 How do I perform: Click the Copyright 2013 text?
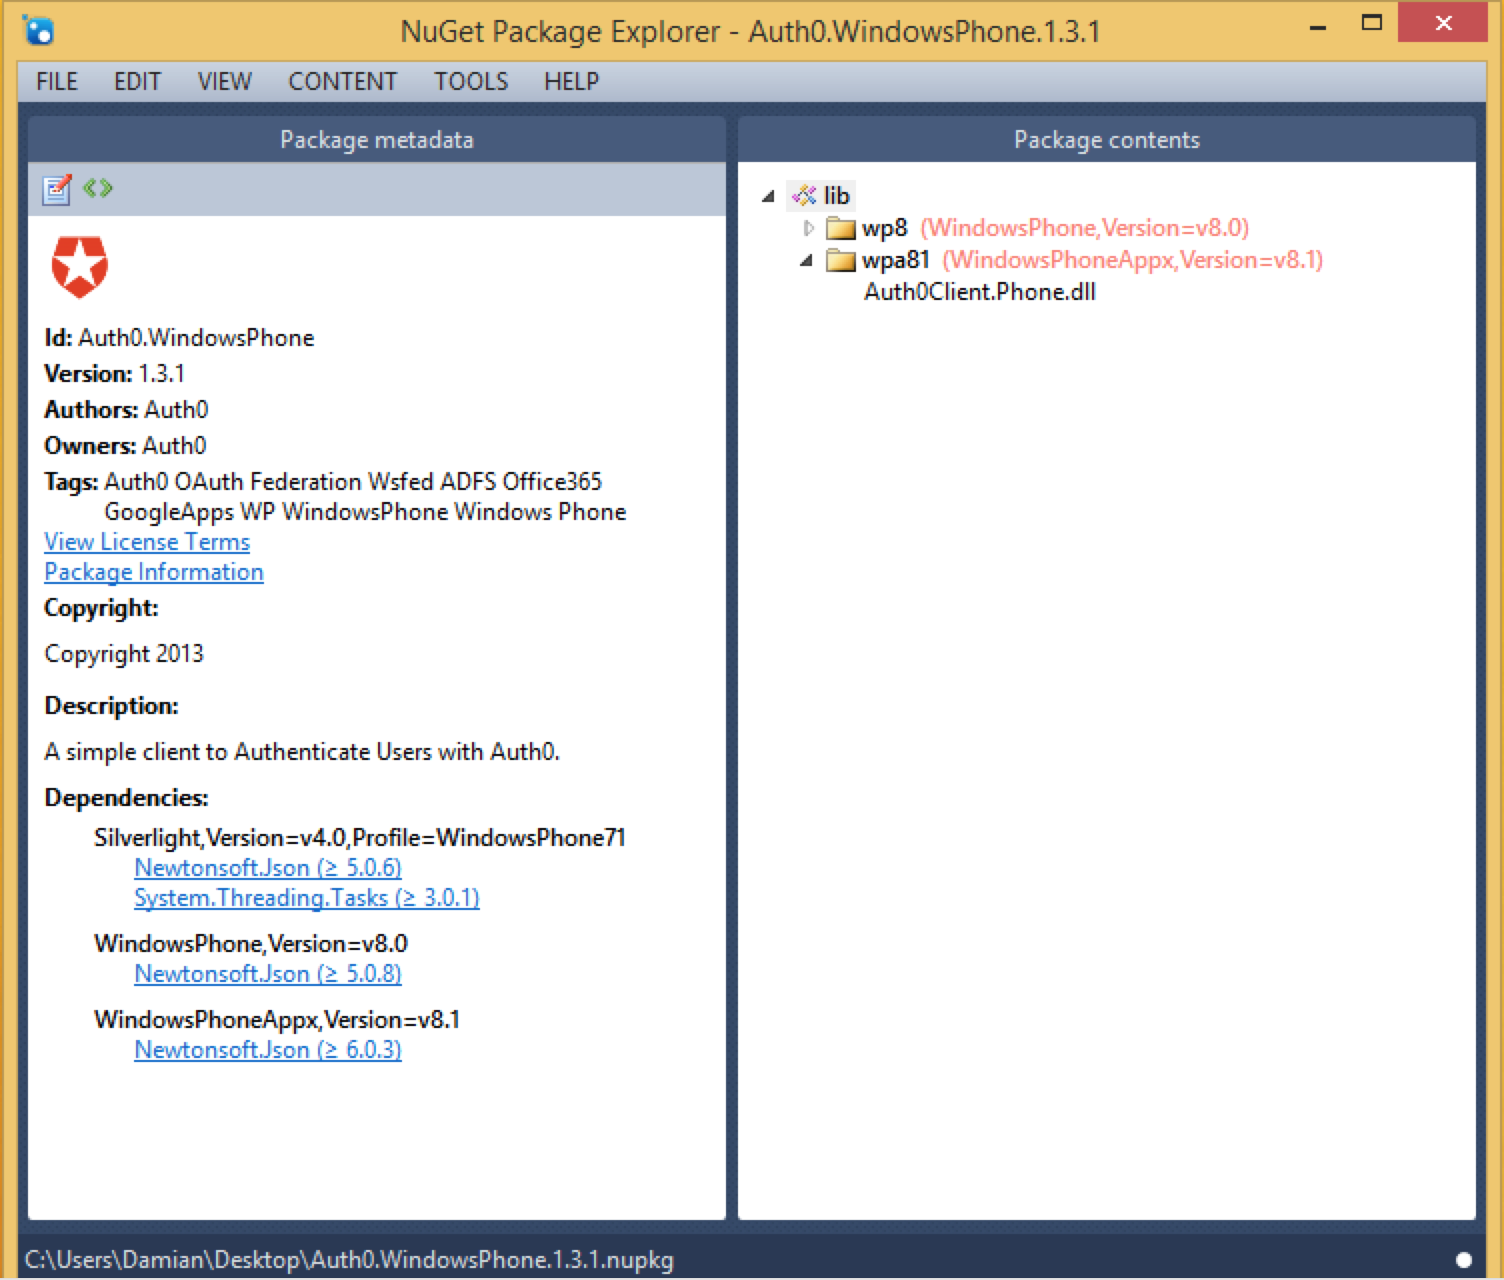click(x=124, y=654)
